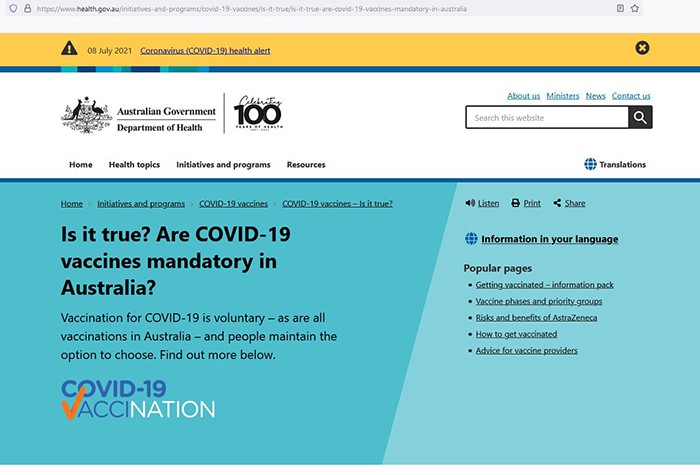
Task: Click the Australian Government crest logo
Action: 87,116
